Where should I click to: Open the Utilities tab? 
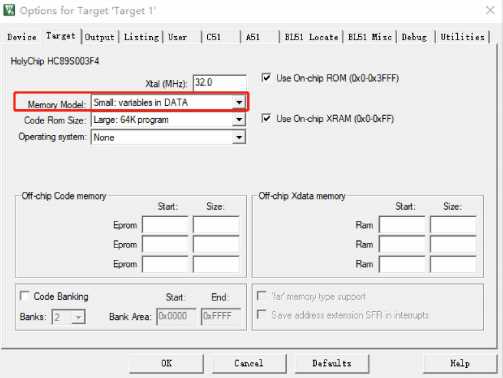tap(462, 37)
